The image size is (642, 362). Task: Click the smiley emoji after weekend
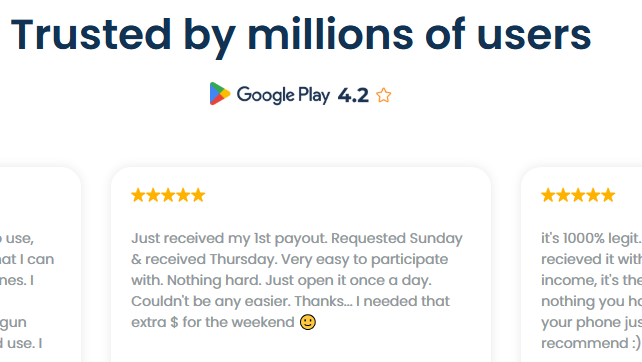(x=308, y=322)
